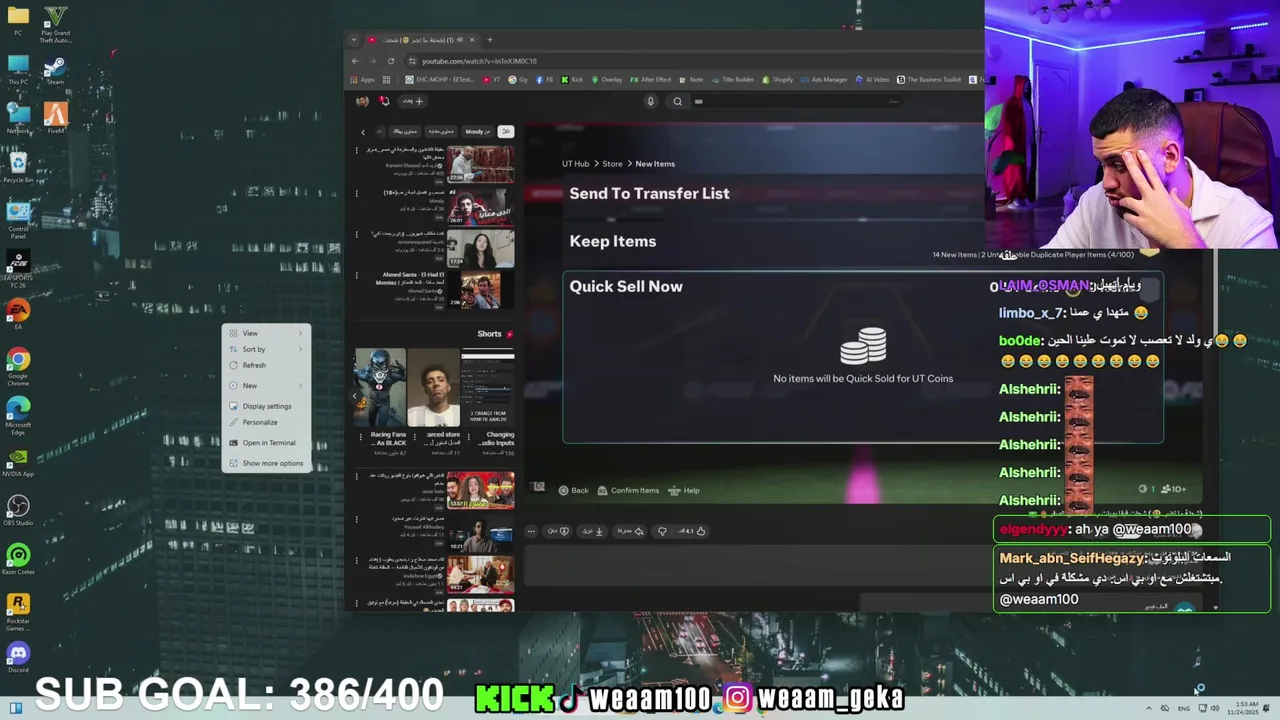
Task: Open Apps bookmark in Chrome bookmarks bar
Action: [x=363, y=80]
